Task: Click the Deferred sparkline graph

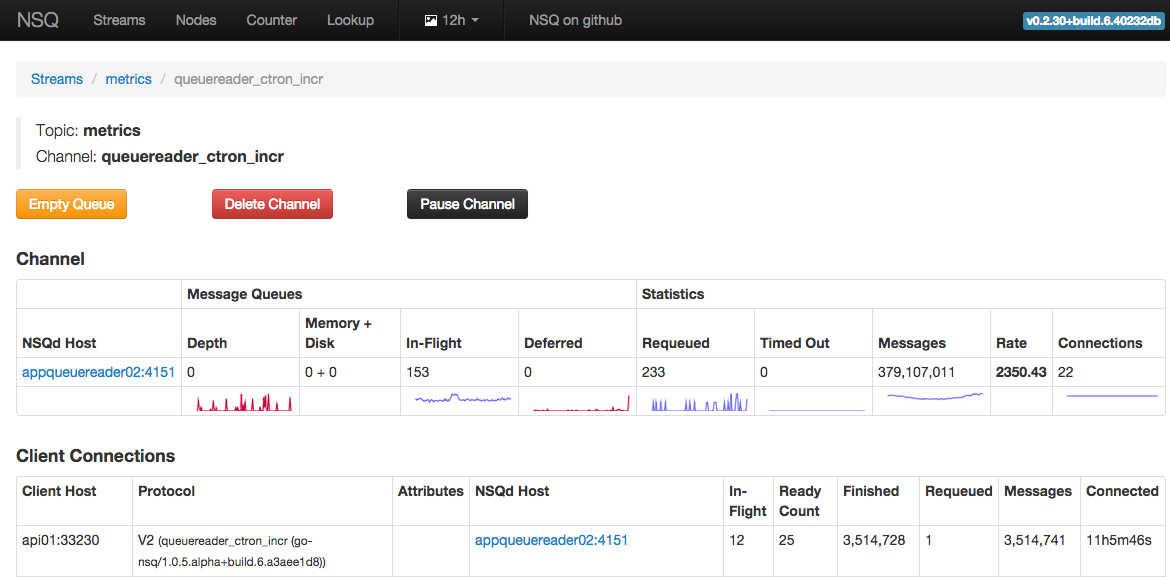Action: [581, 404]
